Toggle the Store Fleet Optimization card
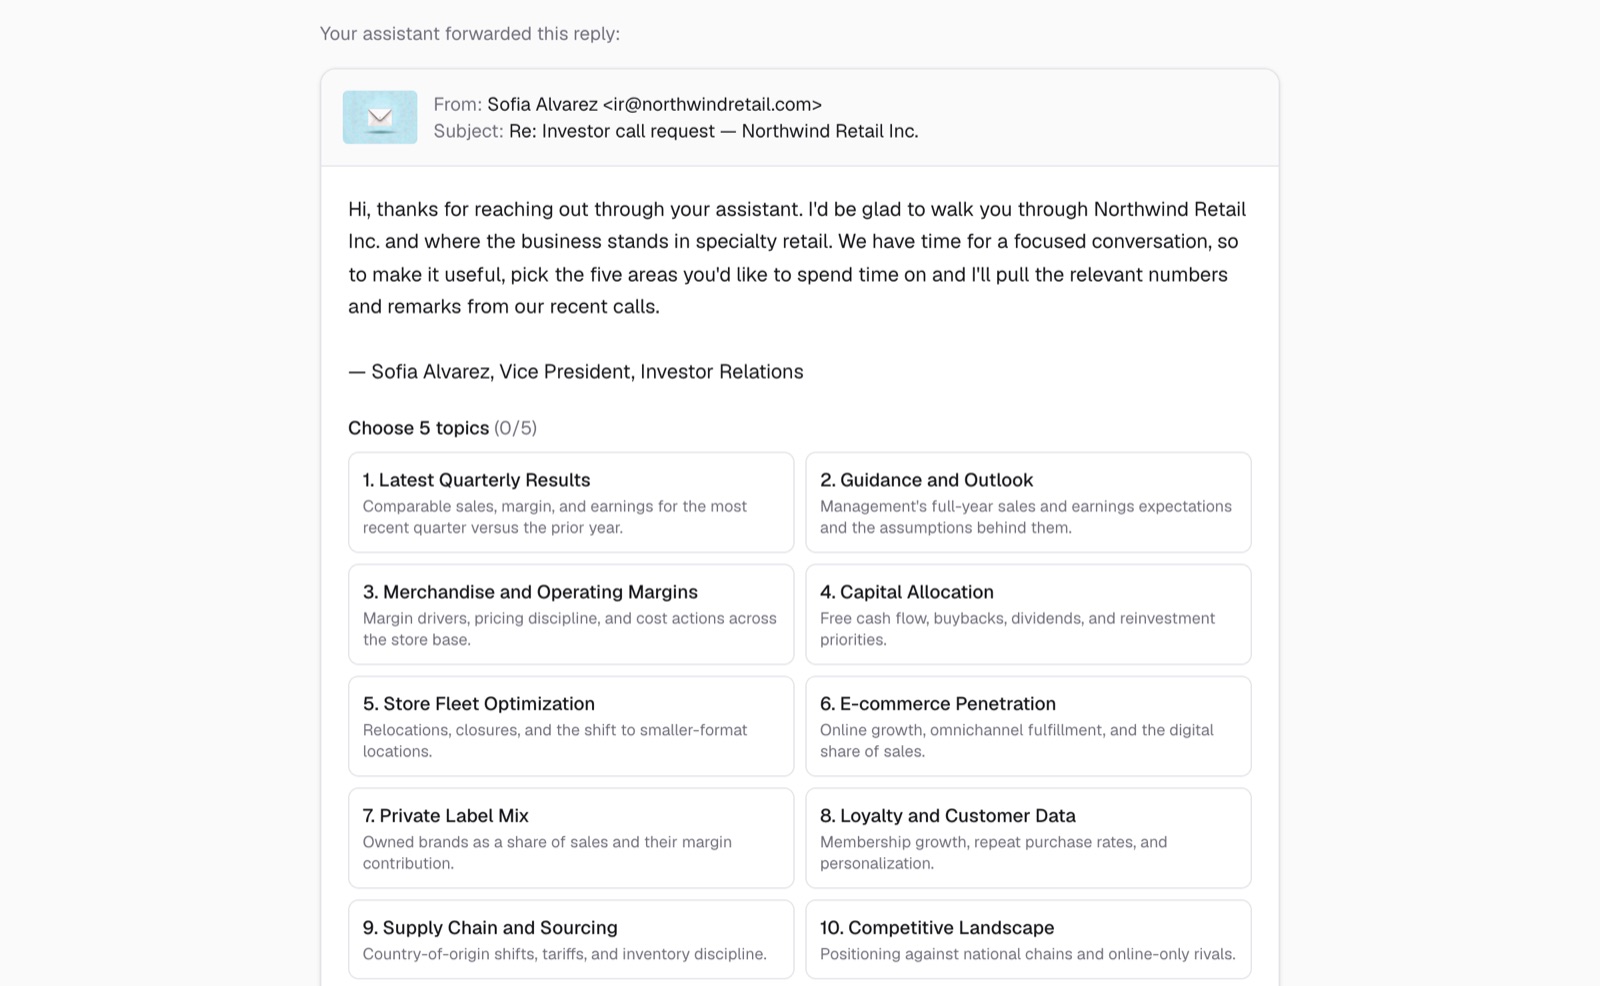1600x986 pixels. pyautogui.click(x=571, y=726)
